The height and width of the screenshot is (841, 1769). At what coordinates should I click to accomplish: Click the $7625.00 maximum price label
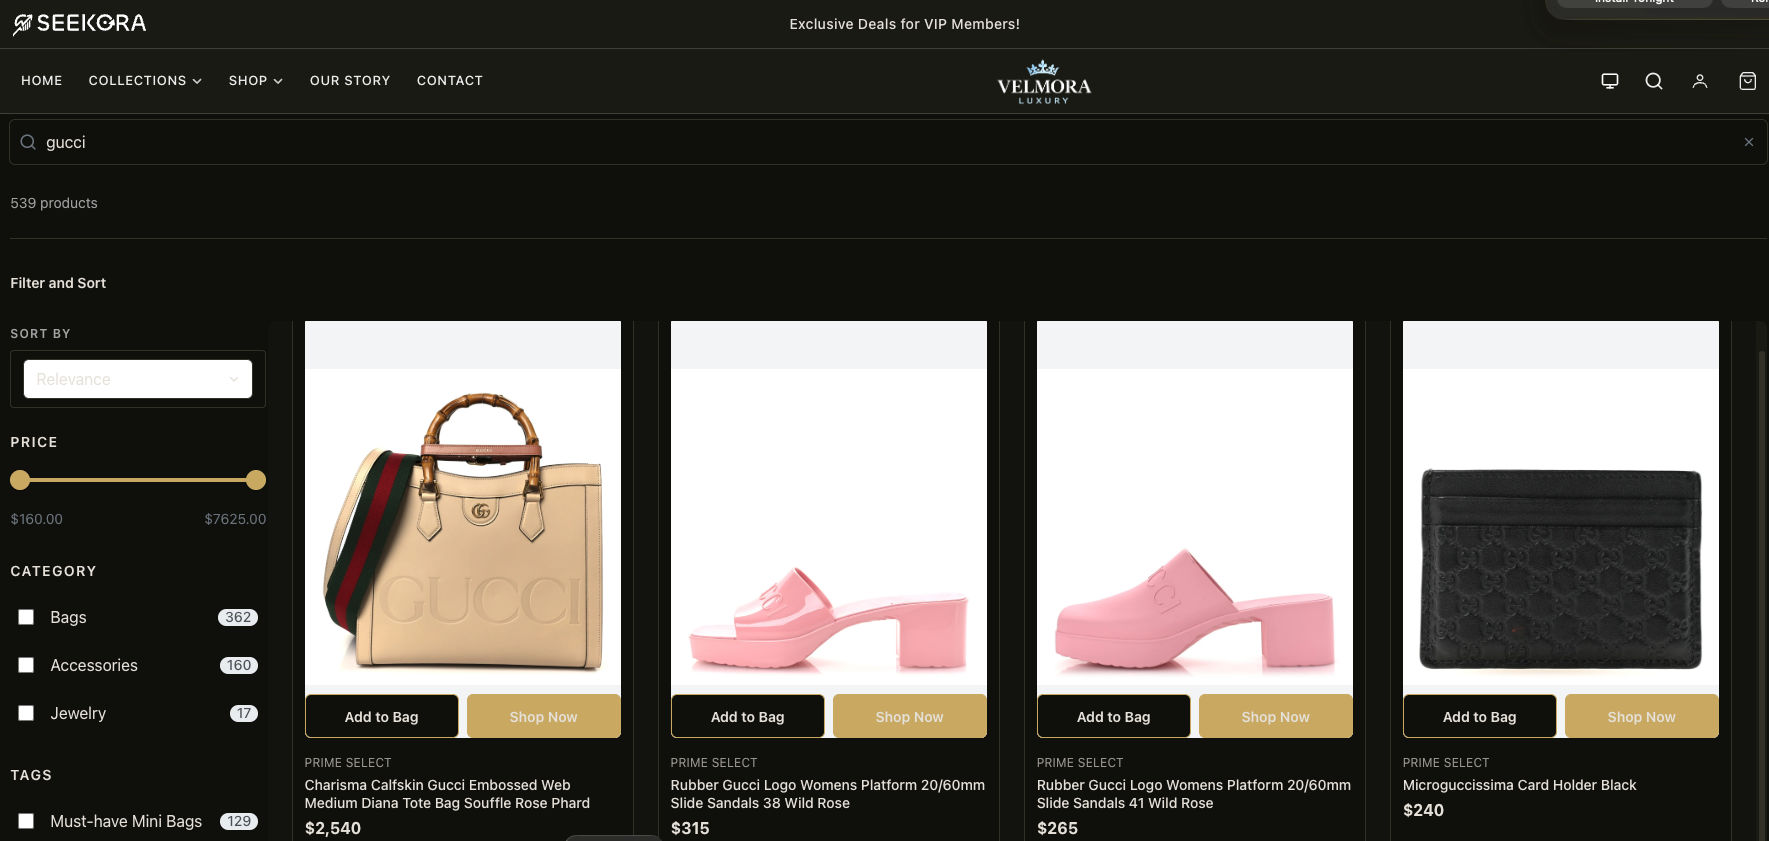[235, 519]
